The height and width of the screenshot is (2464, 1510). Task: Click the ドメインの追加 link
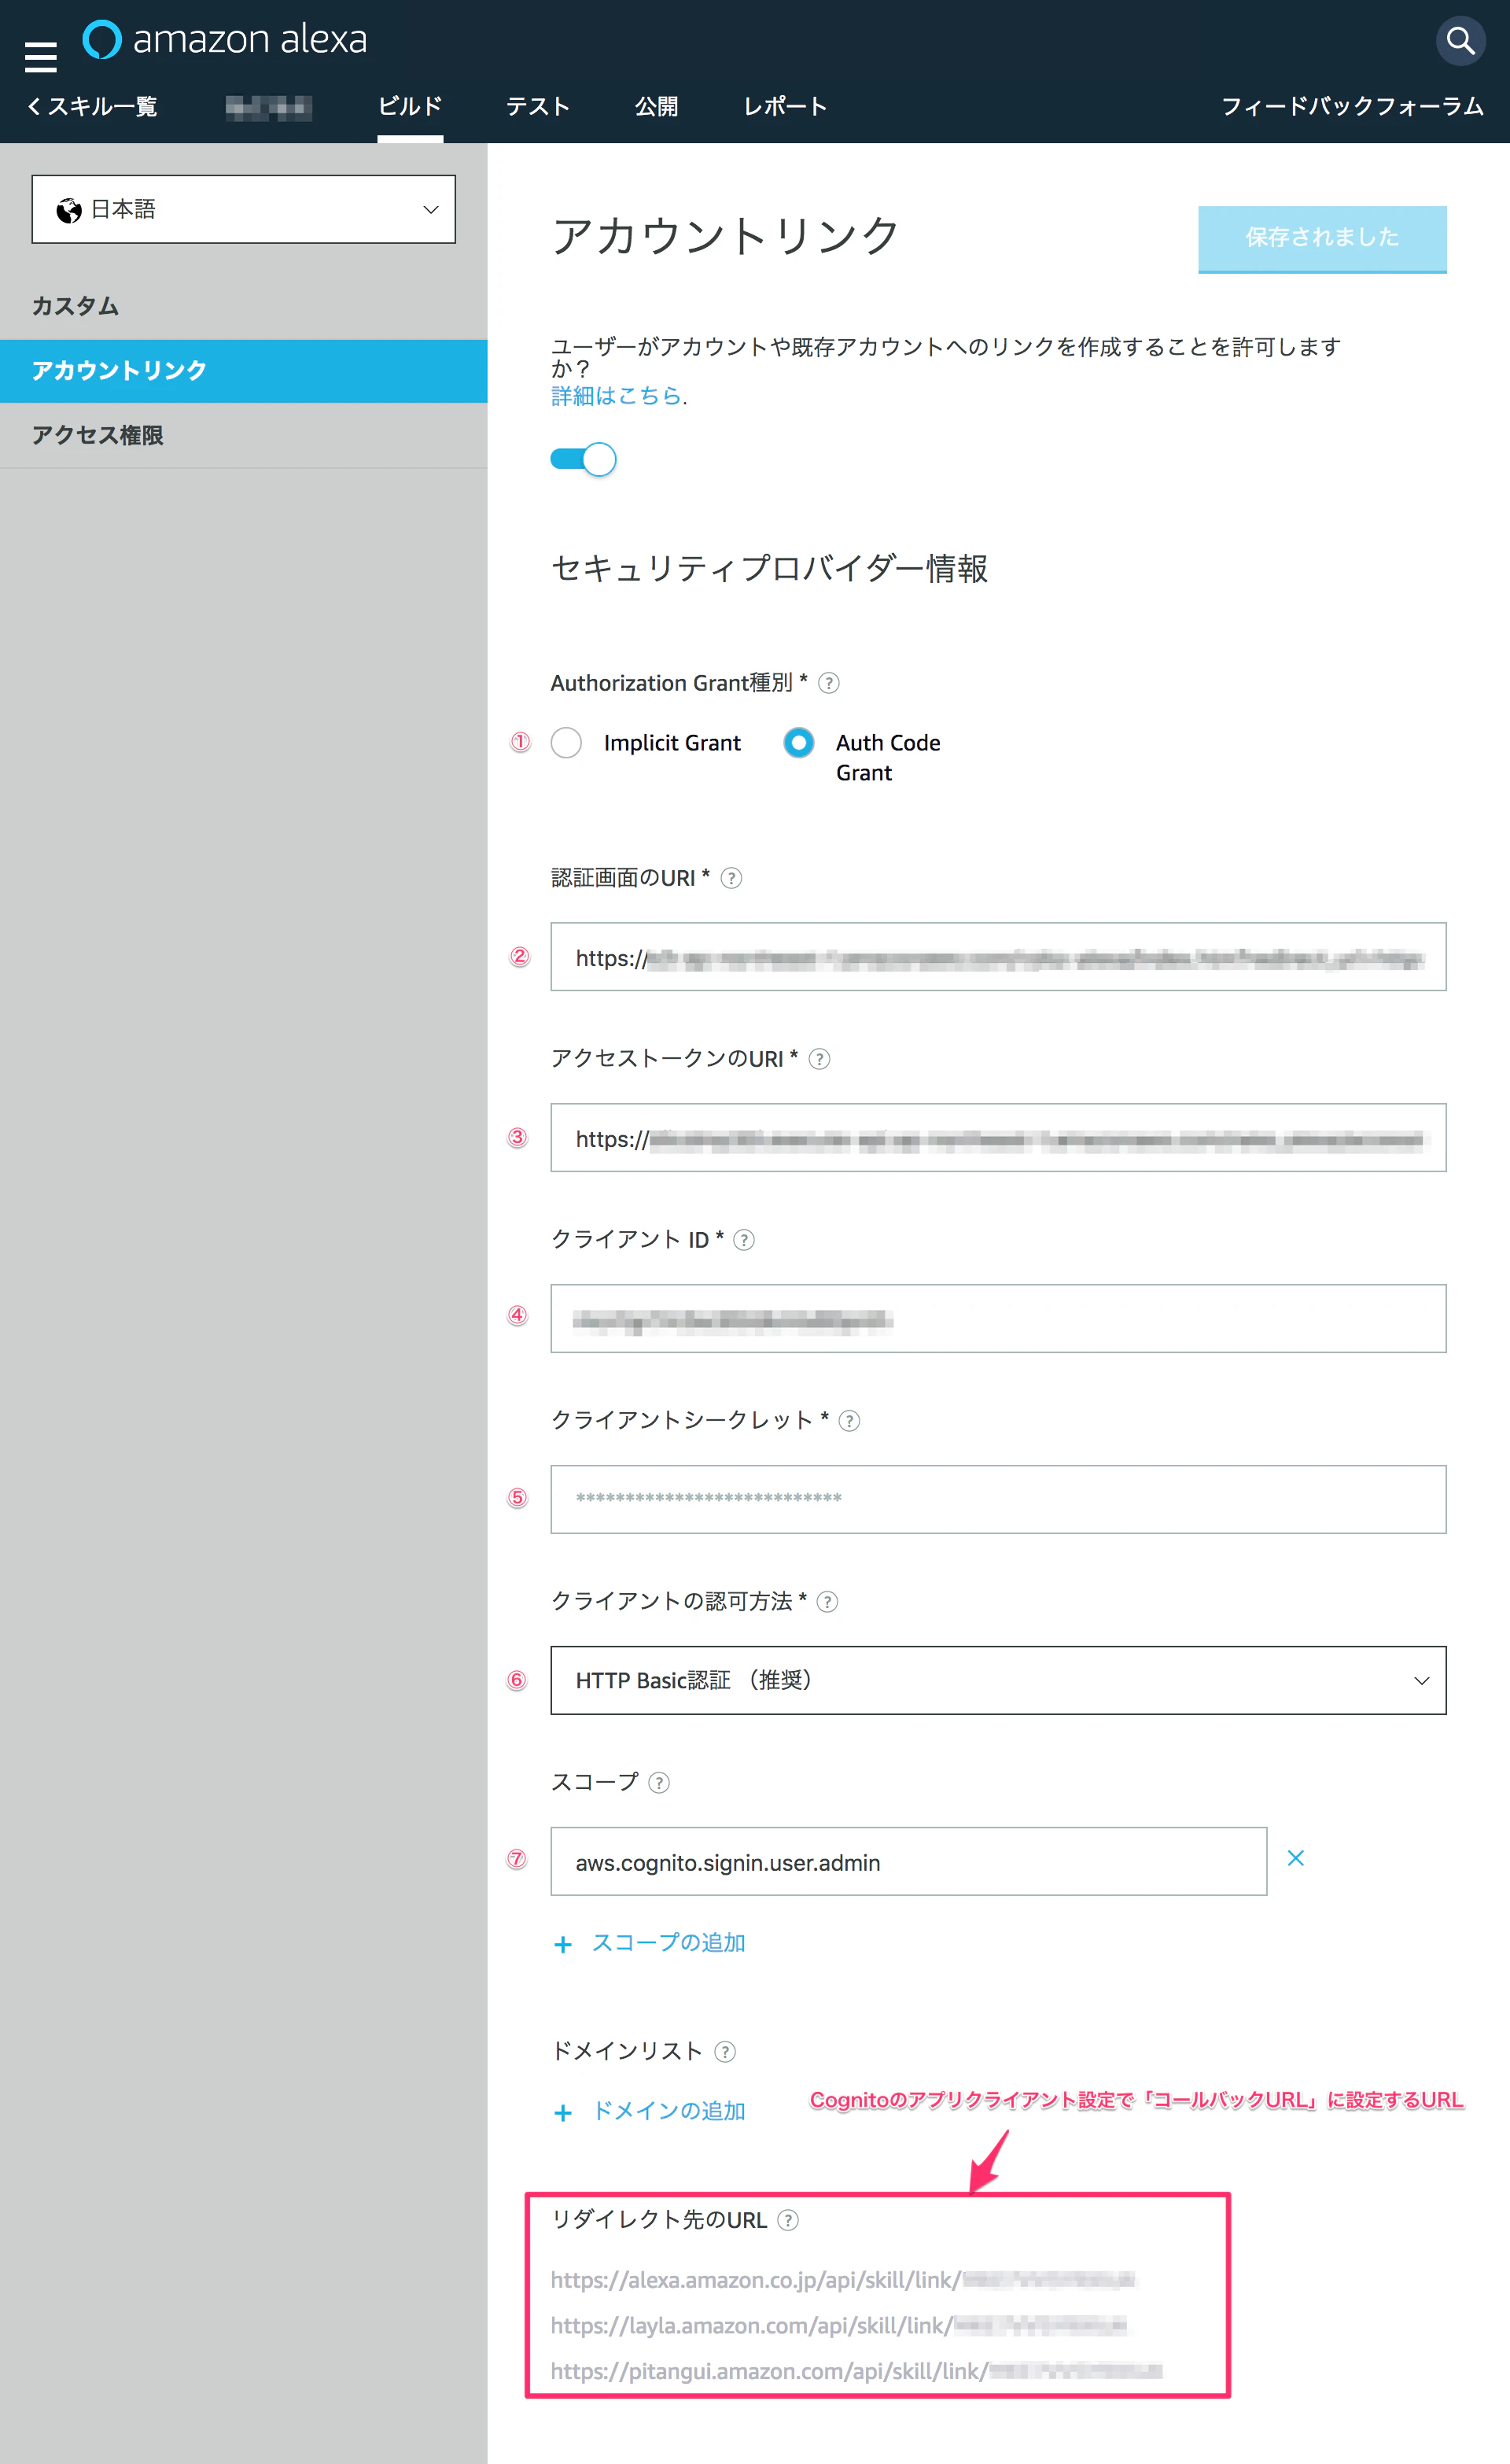point(668,2111)
